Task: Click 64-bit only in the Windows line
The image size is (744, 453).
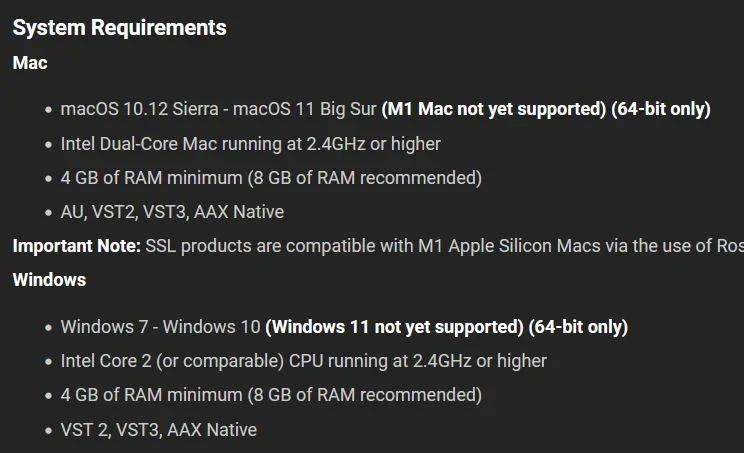Action: point(578,327)
